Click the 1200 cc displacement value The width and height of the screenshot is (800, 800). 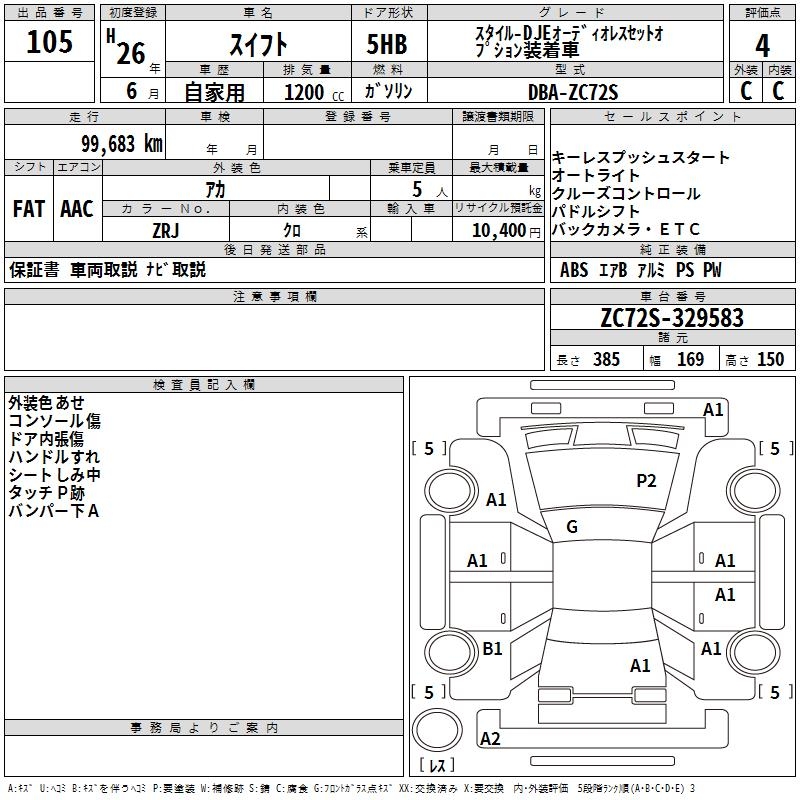pyautogui.click(x=304, y=92)
